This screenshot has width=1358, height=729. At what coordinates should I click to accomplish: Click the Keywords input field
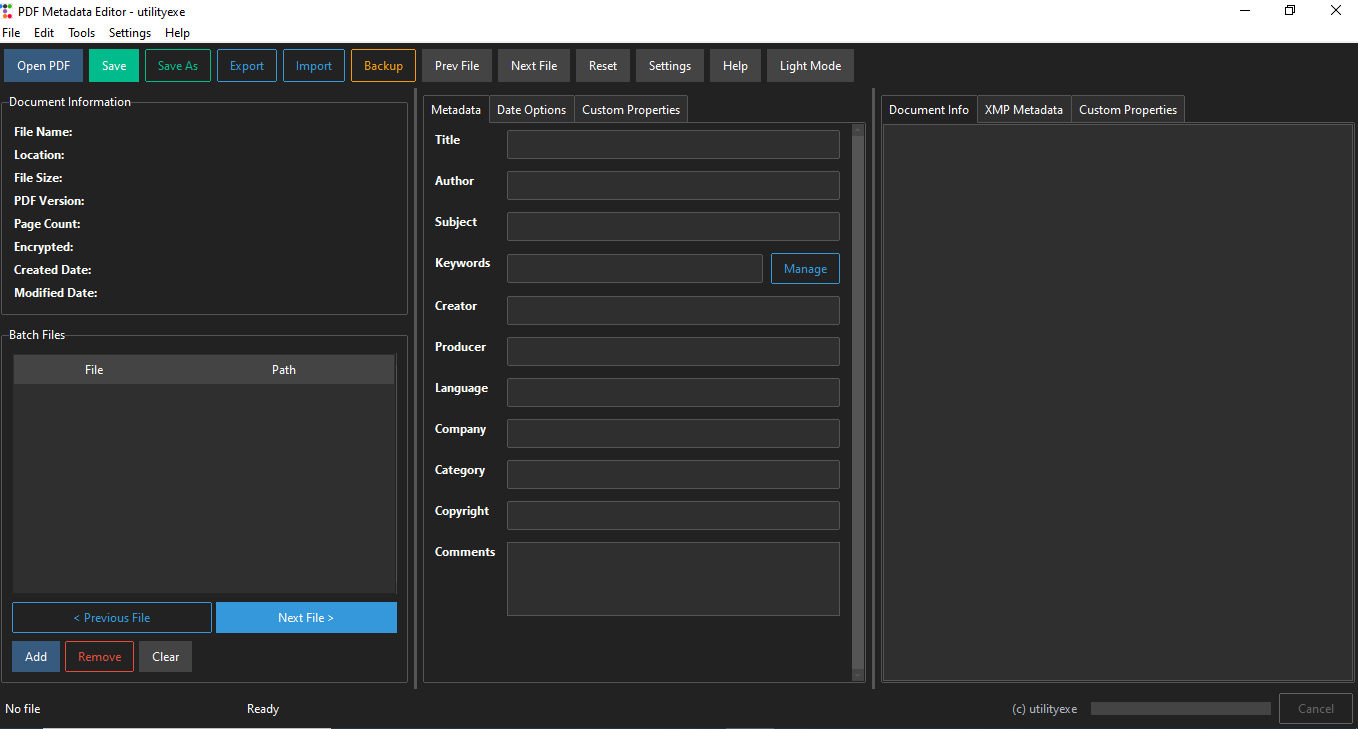[635, 268]
